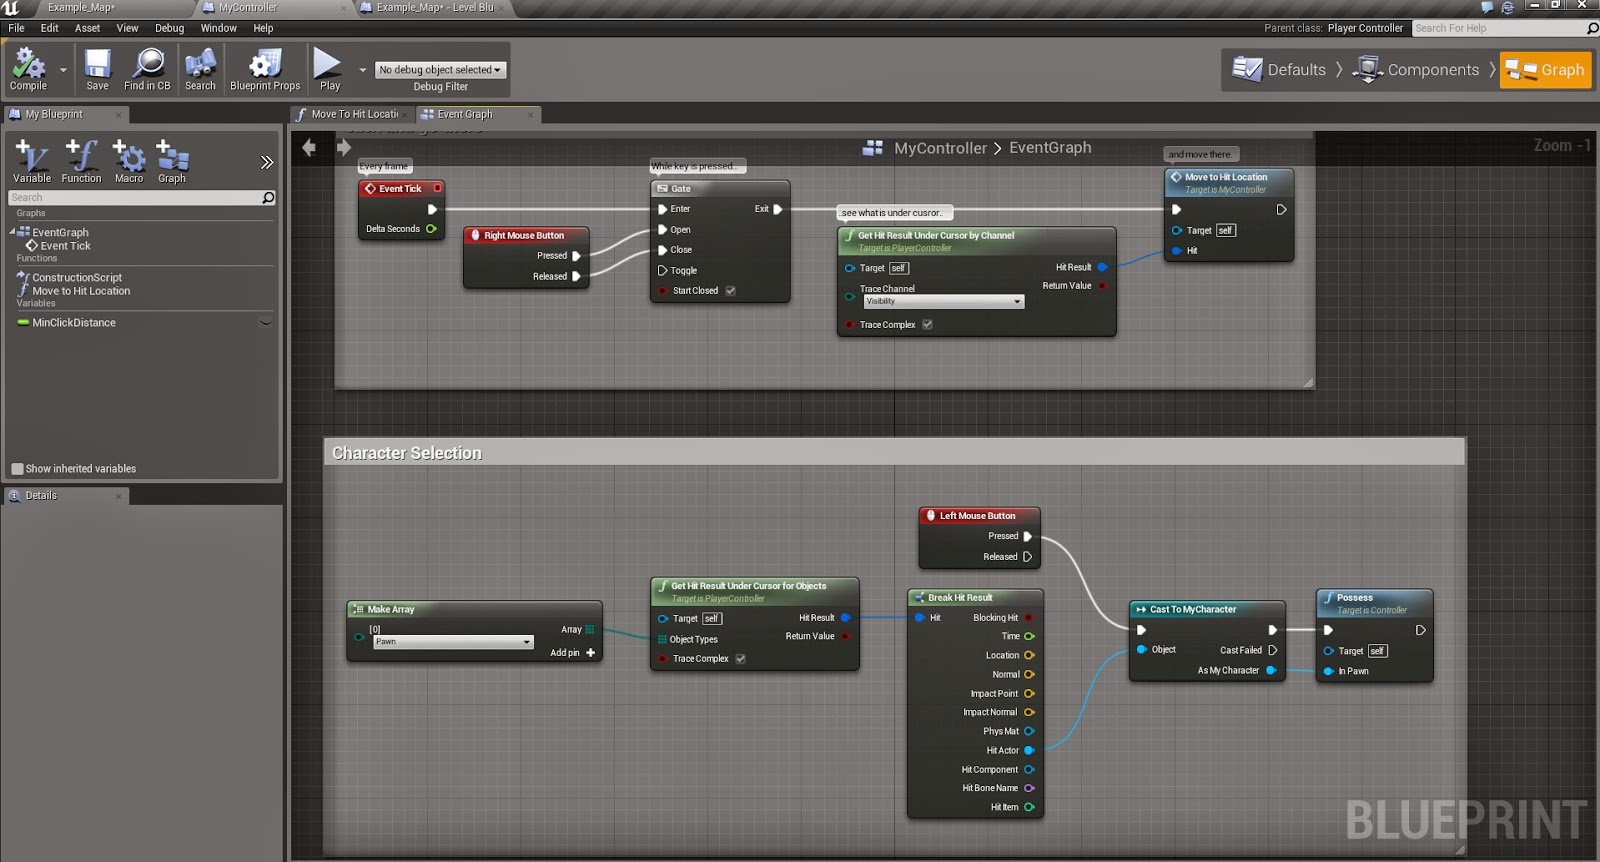Click My Blueprint search field
The height and width of the screenshot is (862, 1600).
pos(141,198)
